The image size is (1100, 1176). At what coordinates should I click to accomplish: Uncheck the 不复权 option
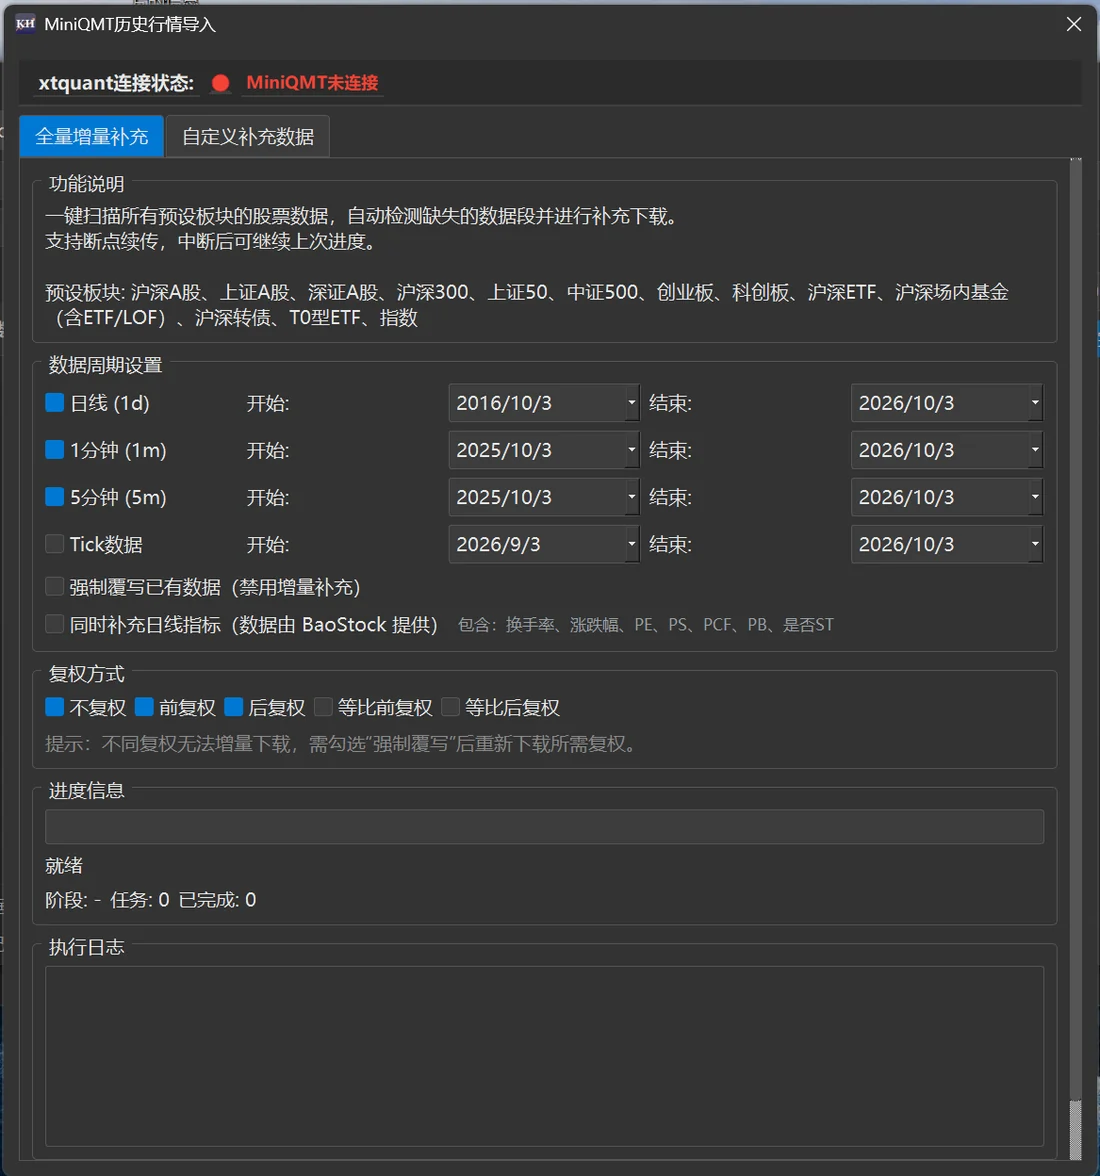pos(55,707)
